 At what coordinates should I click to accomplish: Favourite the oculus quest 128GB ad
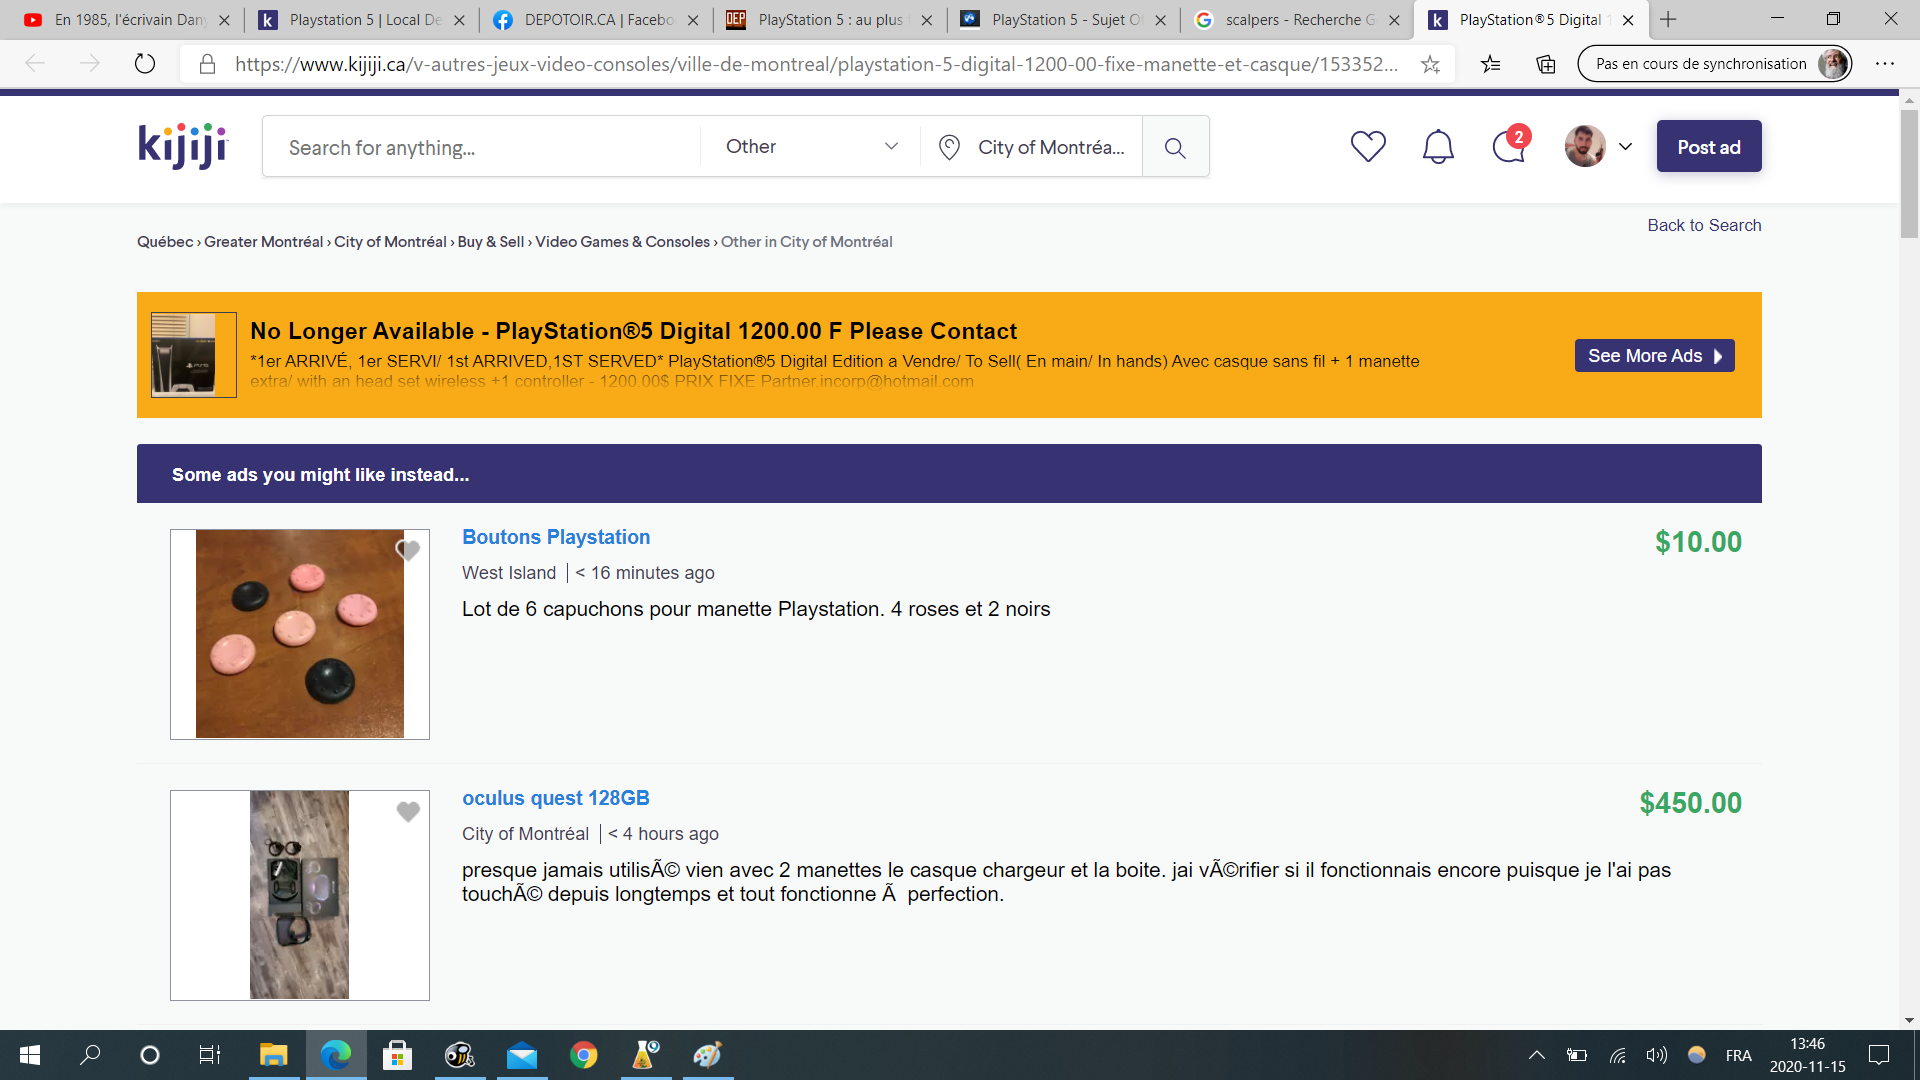pos(408,811)
